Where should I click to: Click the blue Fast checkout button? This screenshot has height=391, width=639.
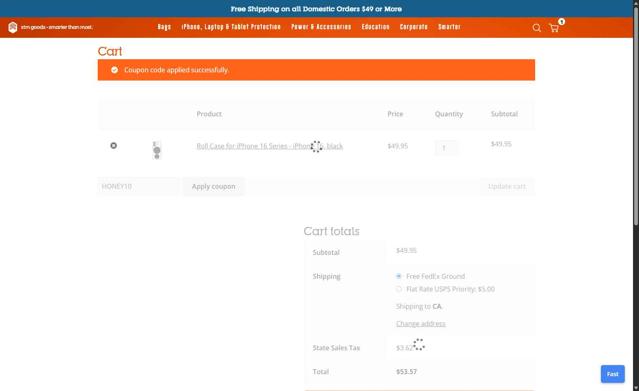click(x=613, y=374)
